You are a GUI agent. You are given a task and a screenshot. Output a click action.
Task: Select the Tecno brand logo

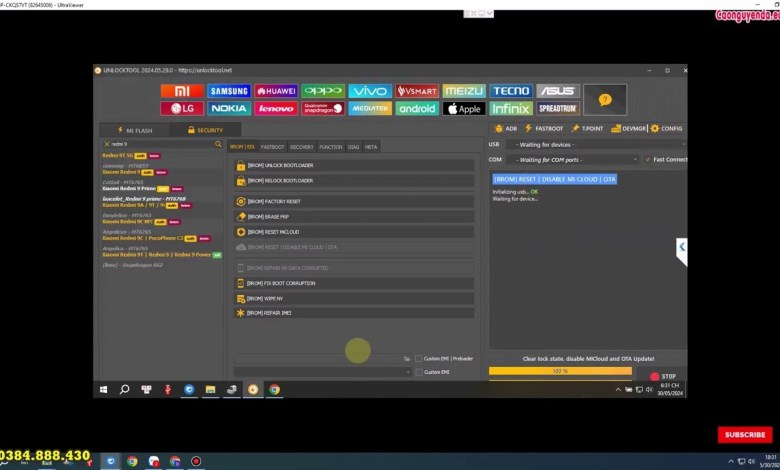[511, 91]
